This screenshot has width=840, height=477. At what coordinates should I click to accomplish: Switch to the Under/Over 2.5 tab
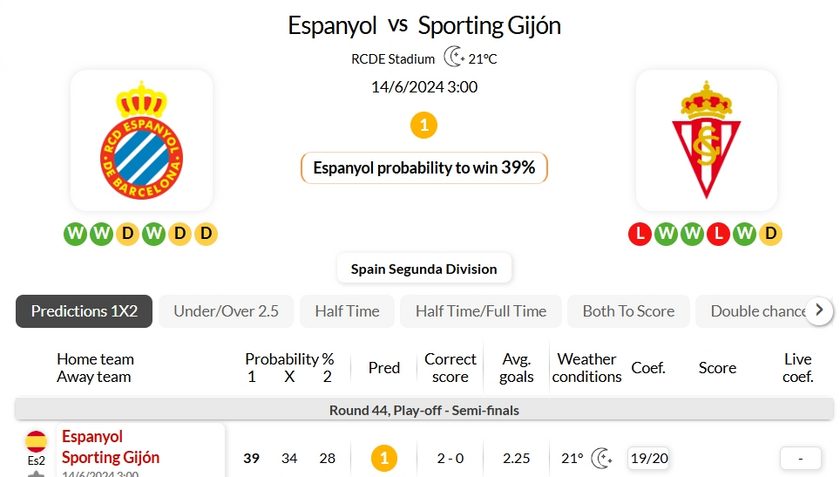click(x=226, y=311)
